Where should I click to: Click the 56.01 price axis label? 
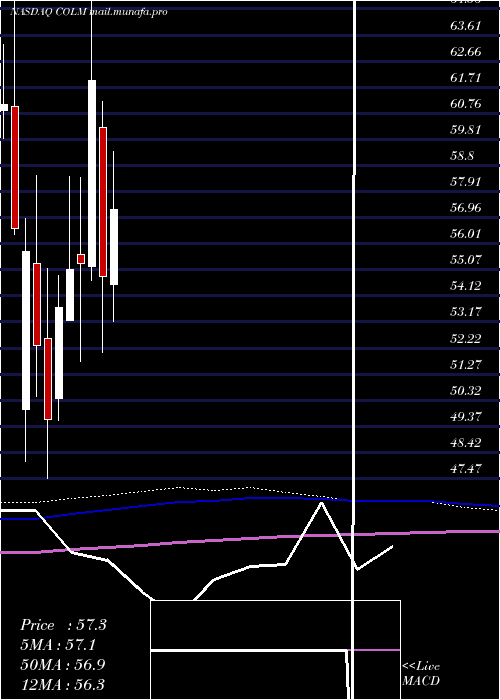tap(466, 233)
